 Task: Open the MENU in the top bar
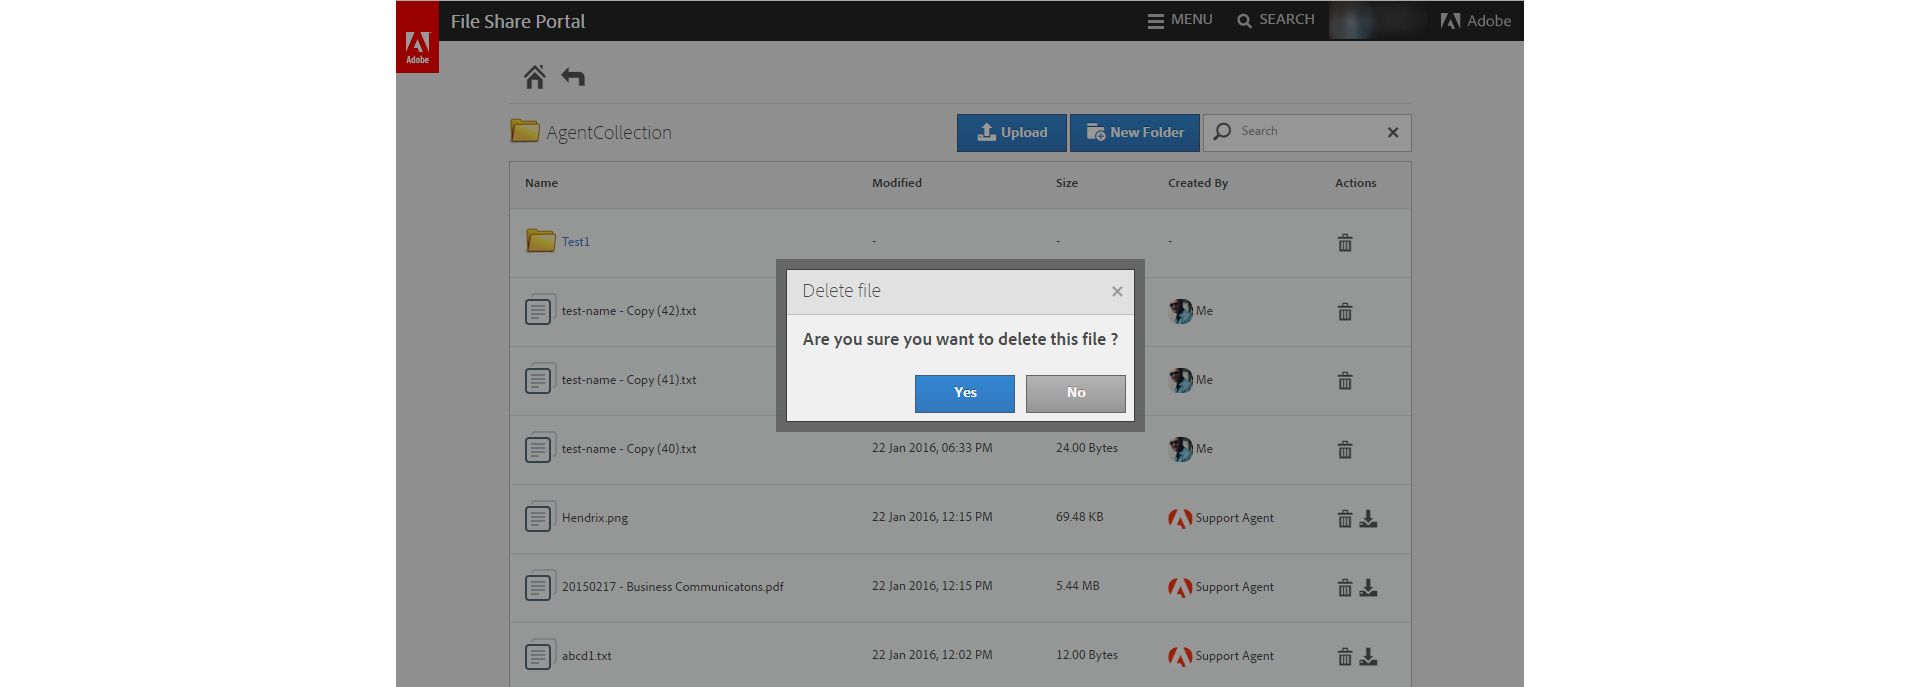pos(1180,20)
